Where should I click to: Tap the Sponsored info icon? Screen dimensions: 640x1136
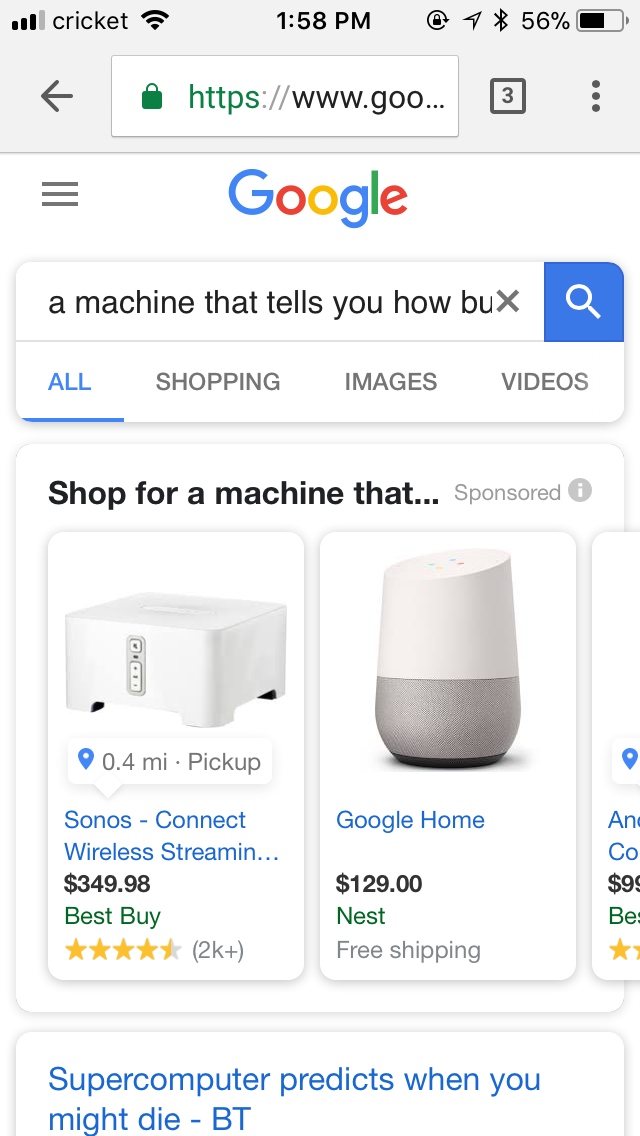(x=580, y=490)
